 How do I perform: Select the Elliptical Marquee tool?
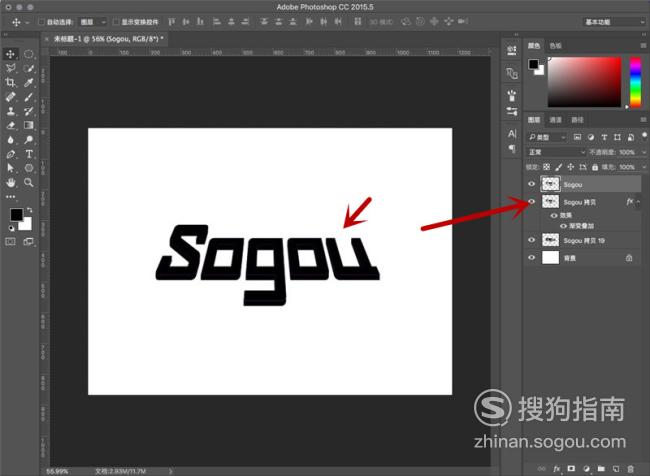click(x=28, y=54)
